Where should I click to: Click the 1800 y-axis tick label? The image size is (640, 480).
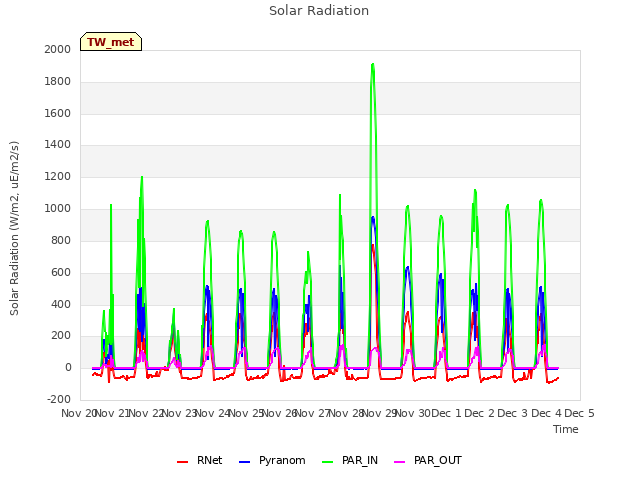pos(58,82)
